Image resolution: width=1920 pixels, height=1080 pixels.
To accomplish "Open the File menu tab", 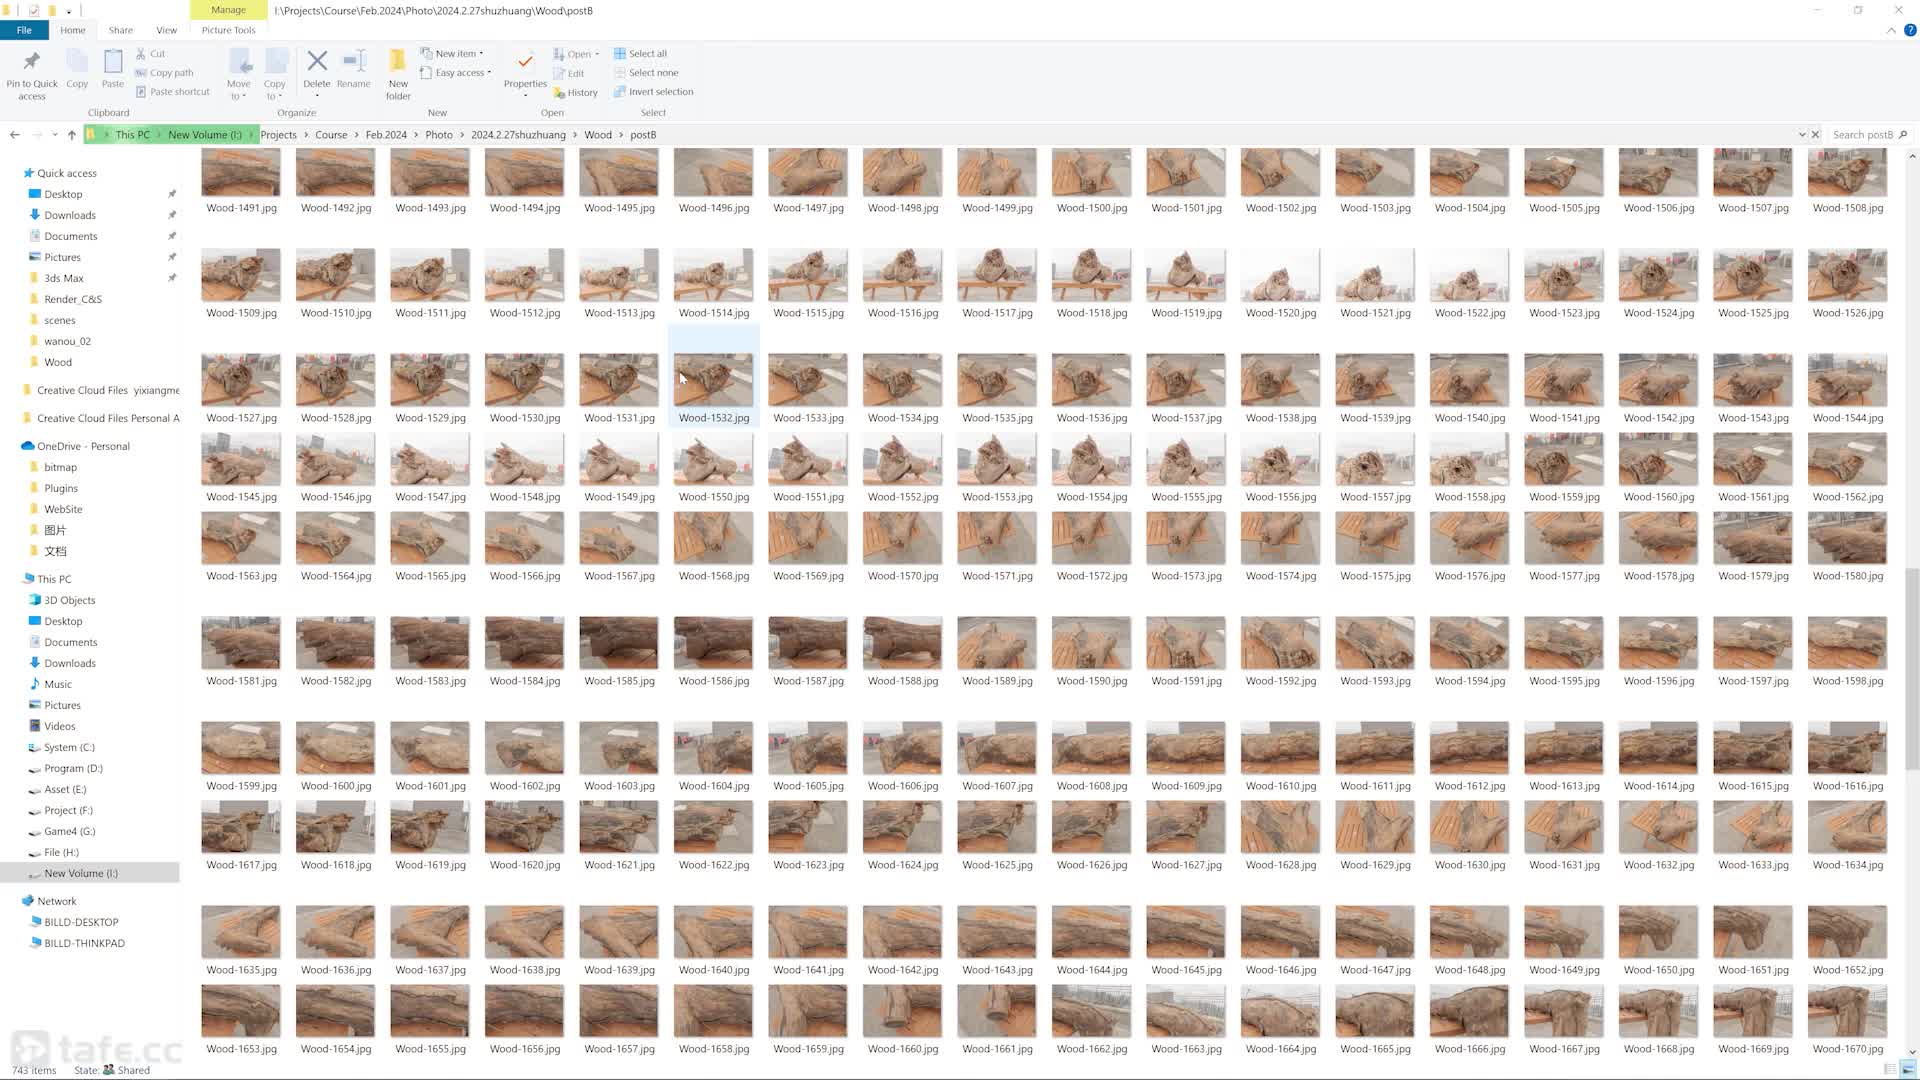I will [24, 30].
